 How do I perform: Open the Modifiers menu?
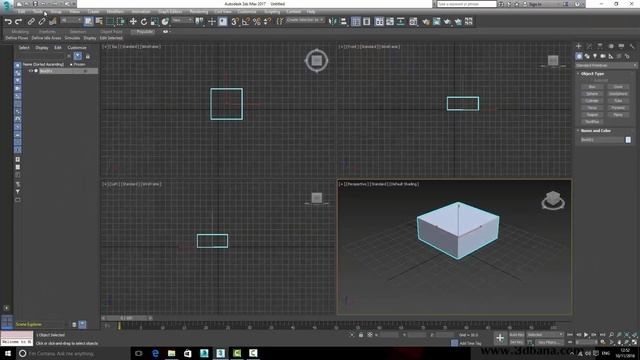[x=115, y=12]
